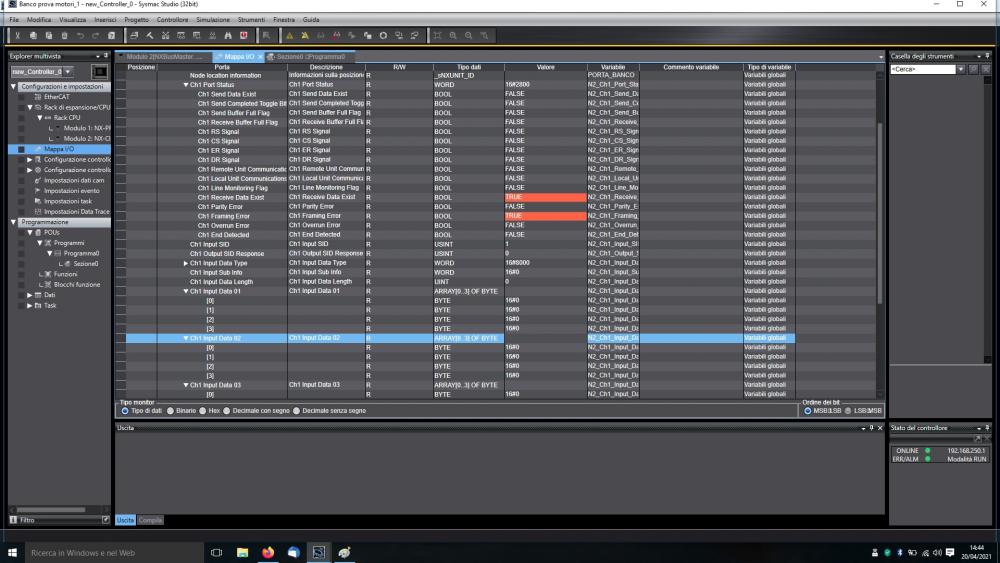This screenshot has width=1000, height=563.
Task: Click the Copy toolbar icon
Action: [x=33, y=36]
